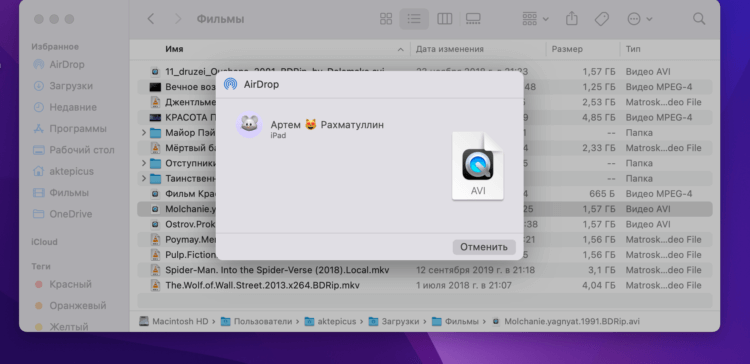Viewport: 750px width, 364px height.
Task: Open OneDrive in the sidebar
Action: (62, 214)
